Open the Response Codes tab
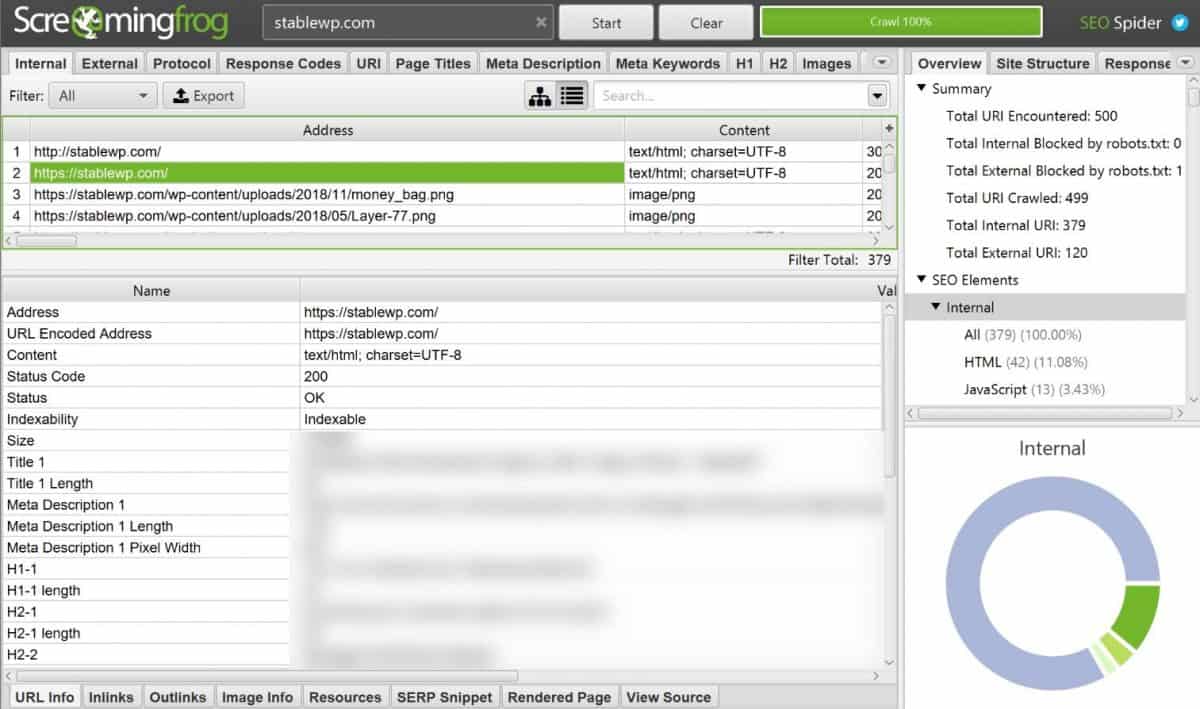This screenshot has width=1200, height=709. tap(283, 63)
